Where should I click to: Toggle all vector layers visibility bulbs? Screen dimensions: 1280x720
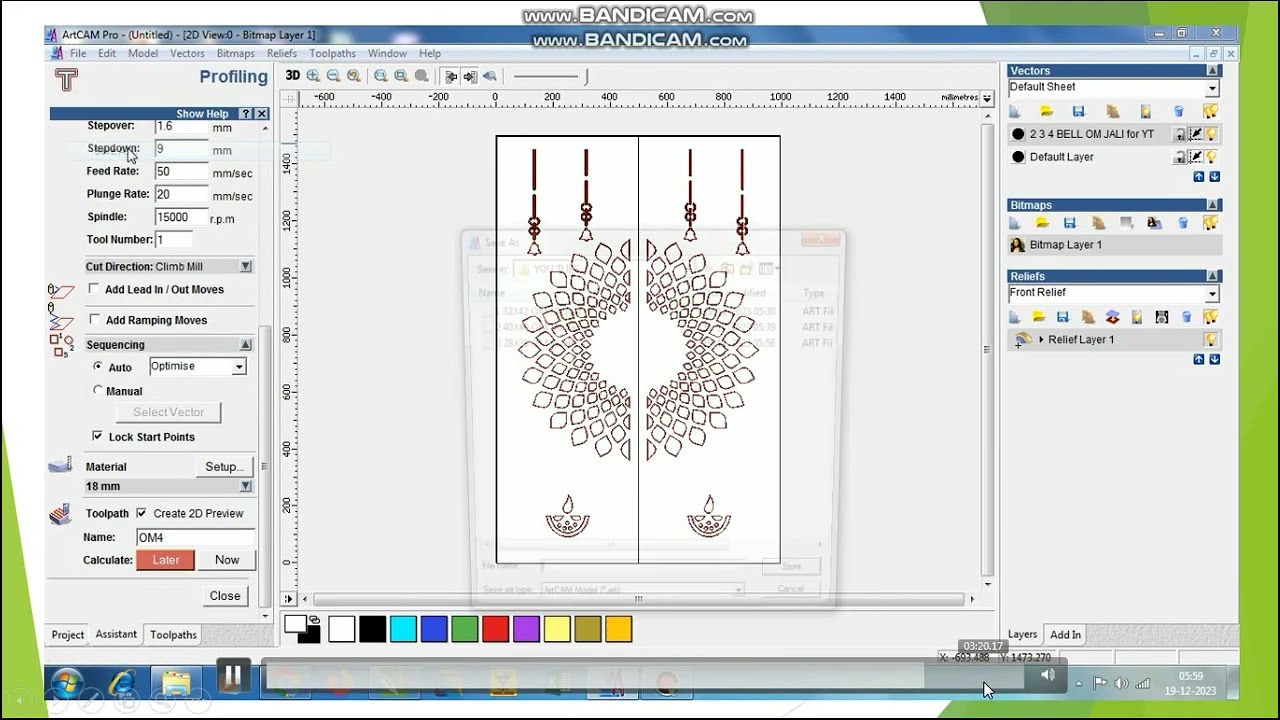point(1211,111)
